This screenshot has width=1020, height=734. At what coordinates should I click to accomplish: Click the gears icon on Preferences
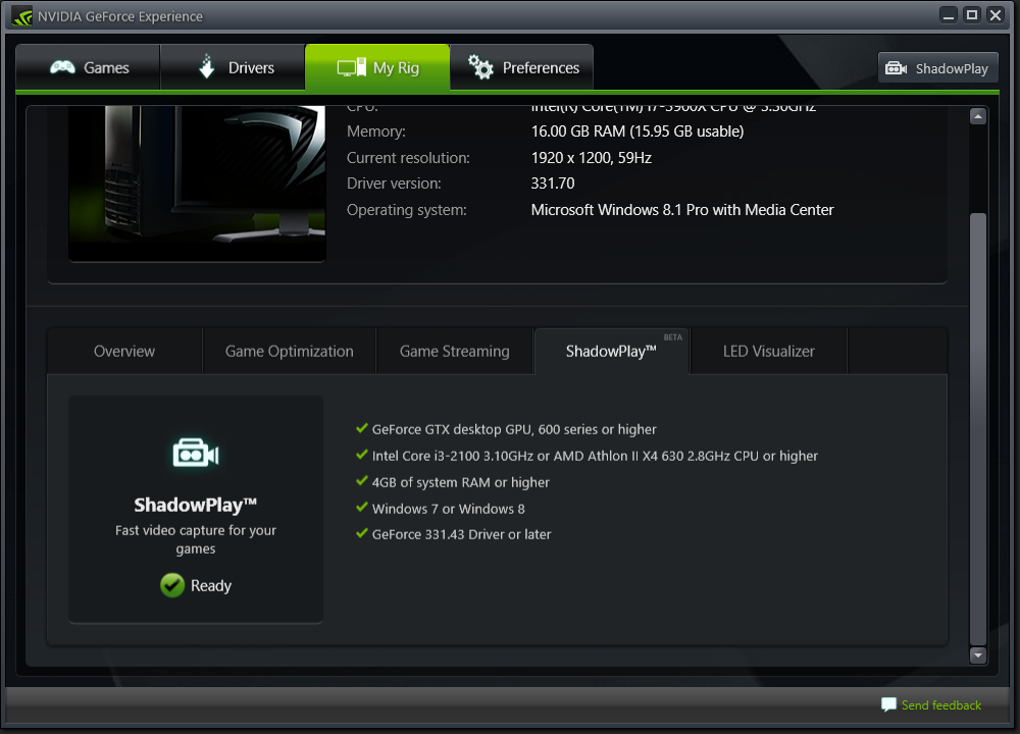pyautogui.click(x=481, y=67)
